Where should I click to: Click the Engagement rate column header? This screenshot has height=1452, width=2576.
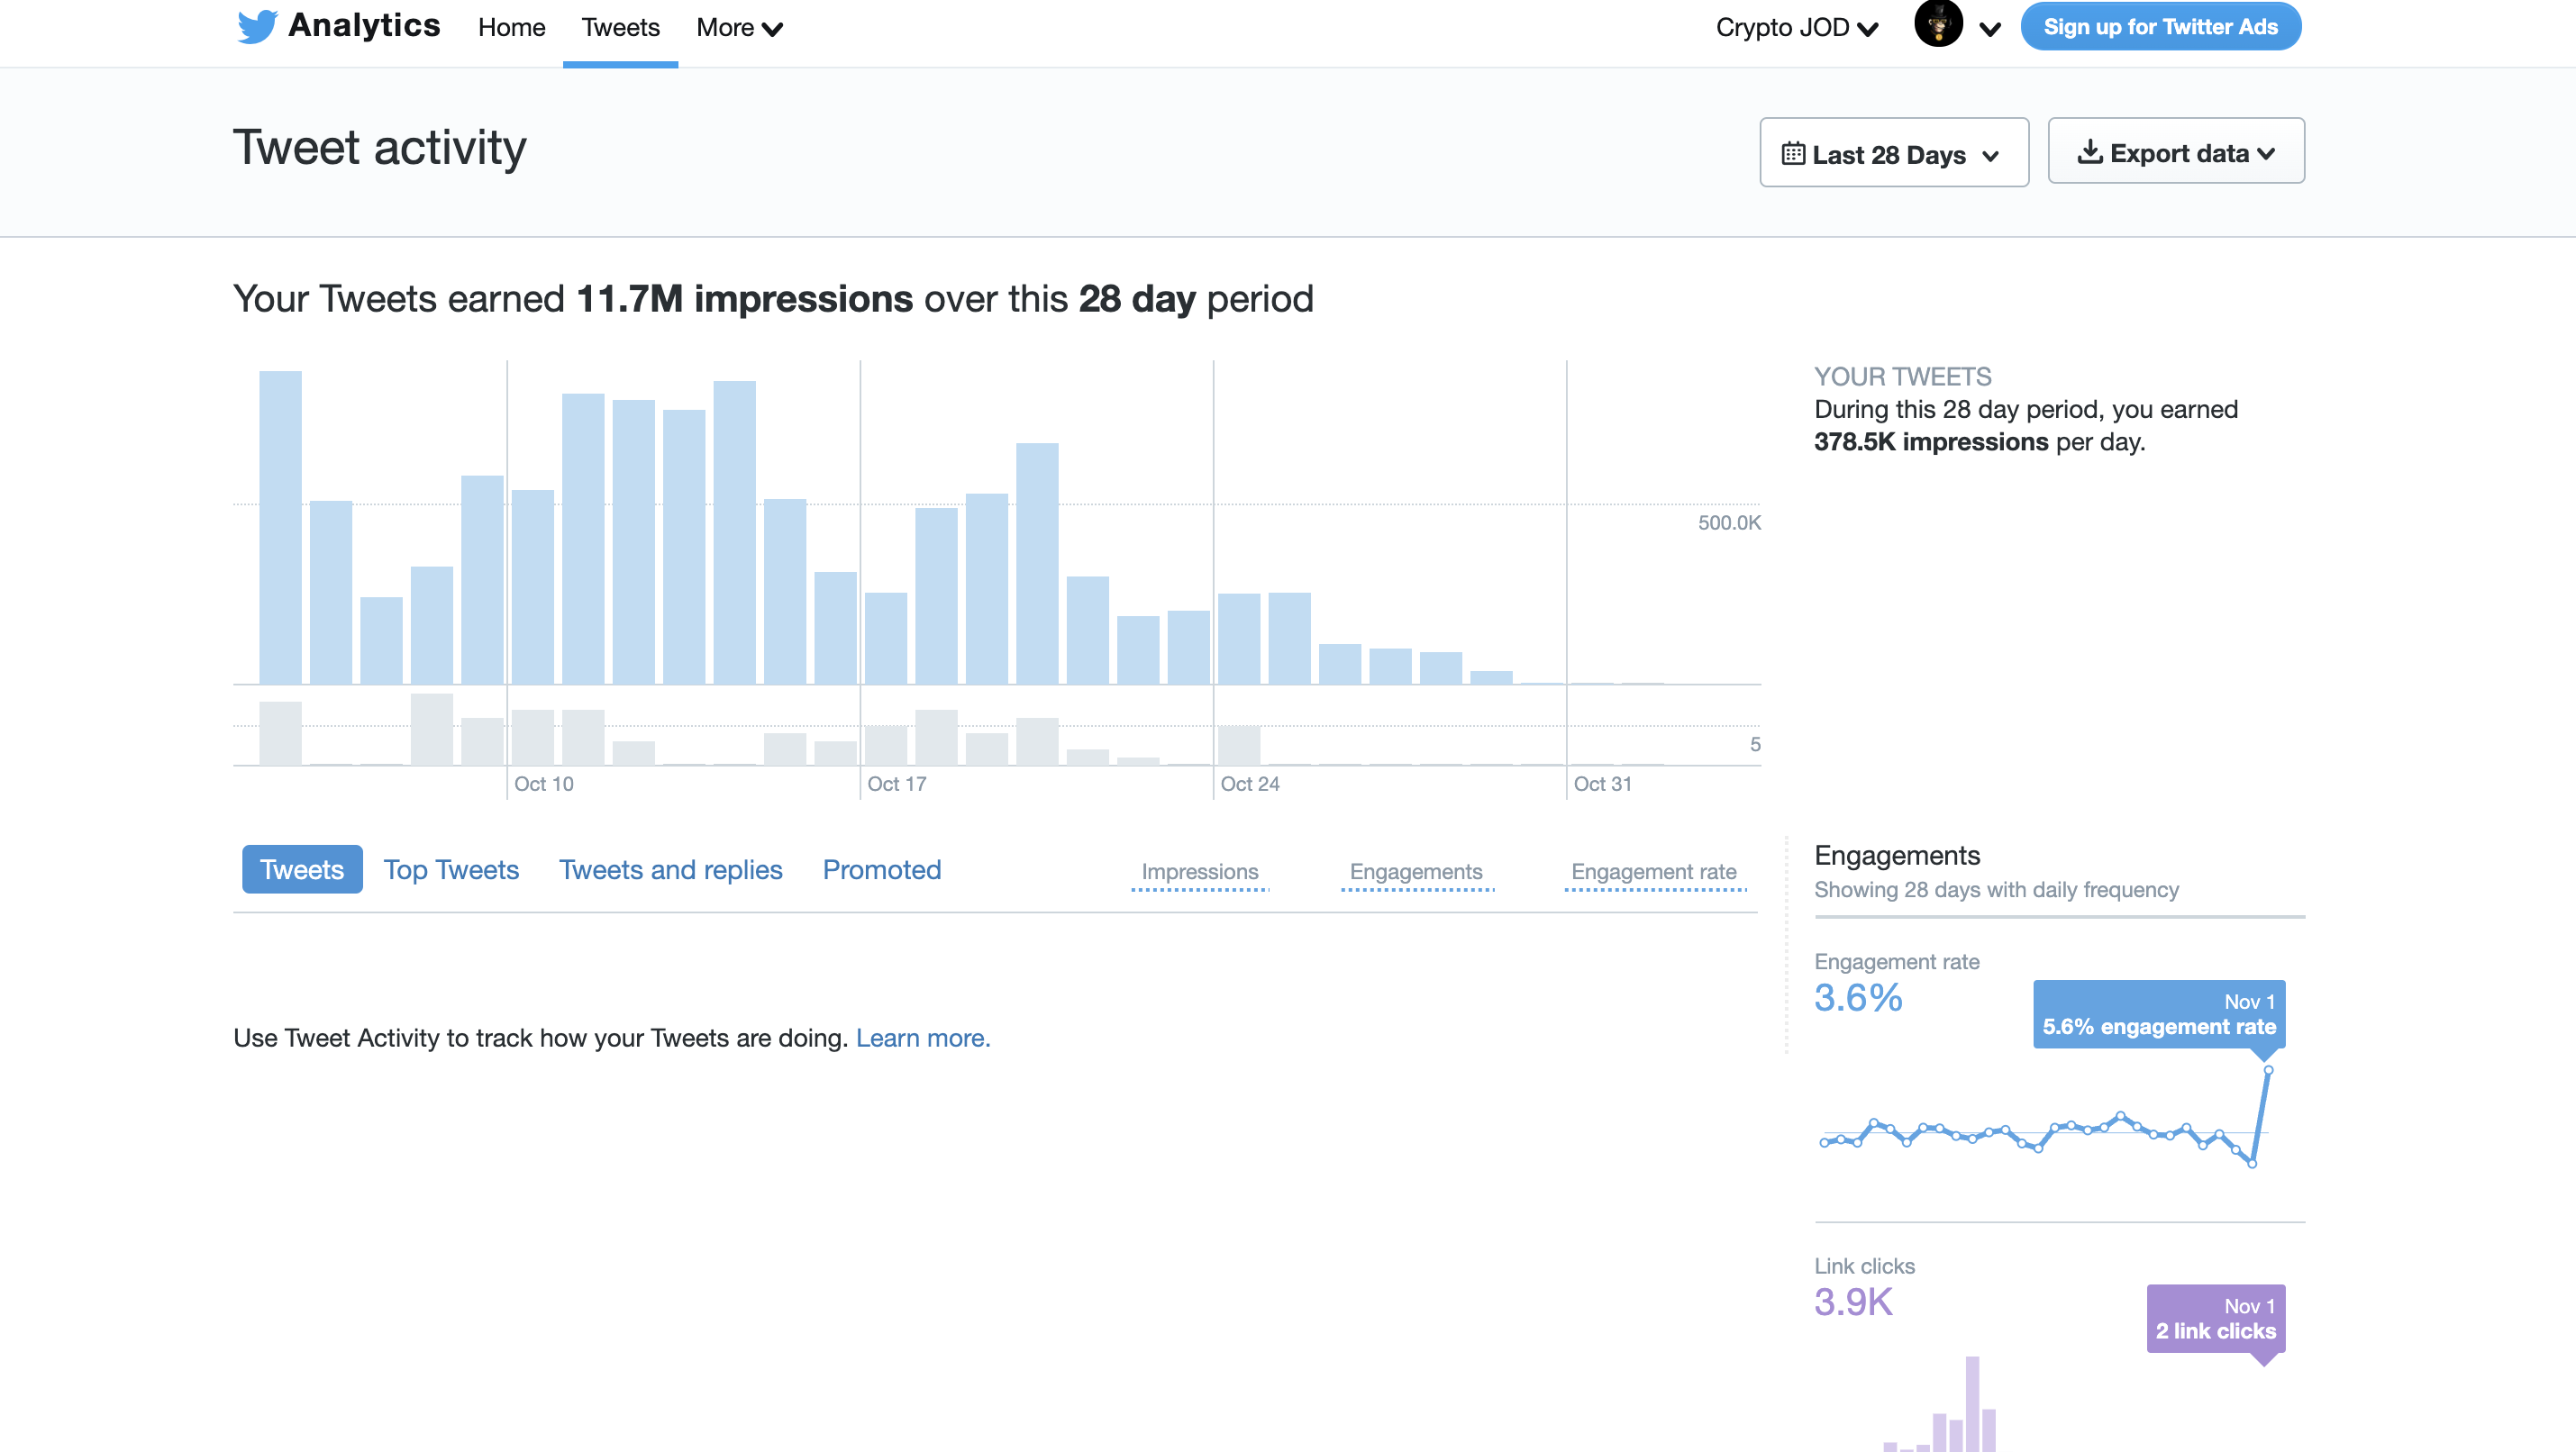click(x=1654, y=872)
